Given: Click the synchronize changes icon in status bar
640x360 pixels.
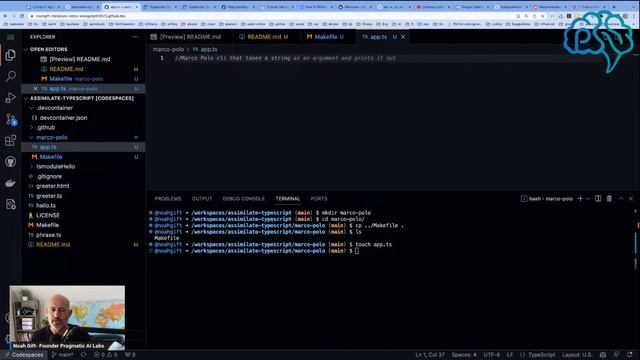Looking at the screenshot, I should click(x=83, y=355).
